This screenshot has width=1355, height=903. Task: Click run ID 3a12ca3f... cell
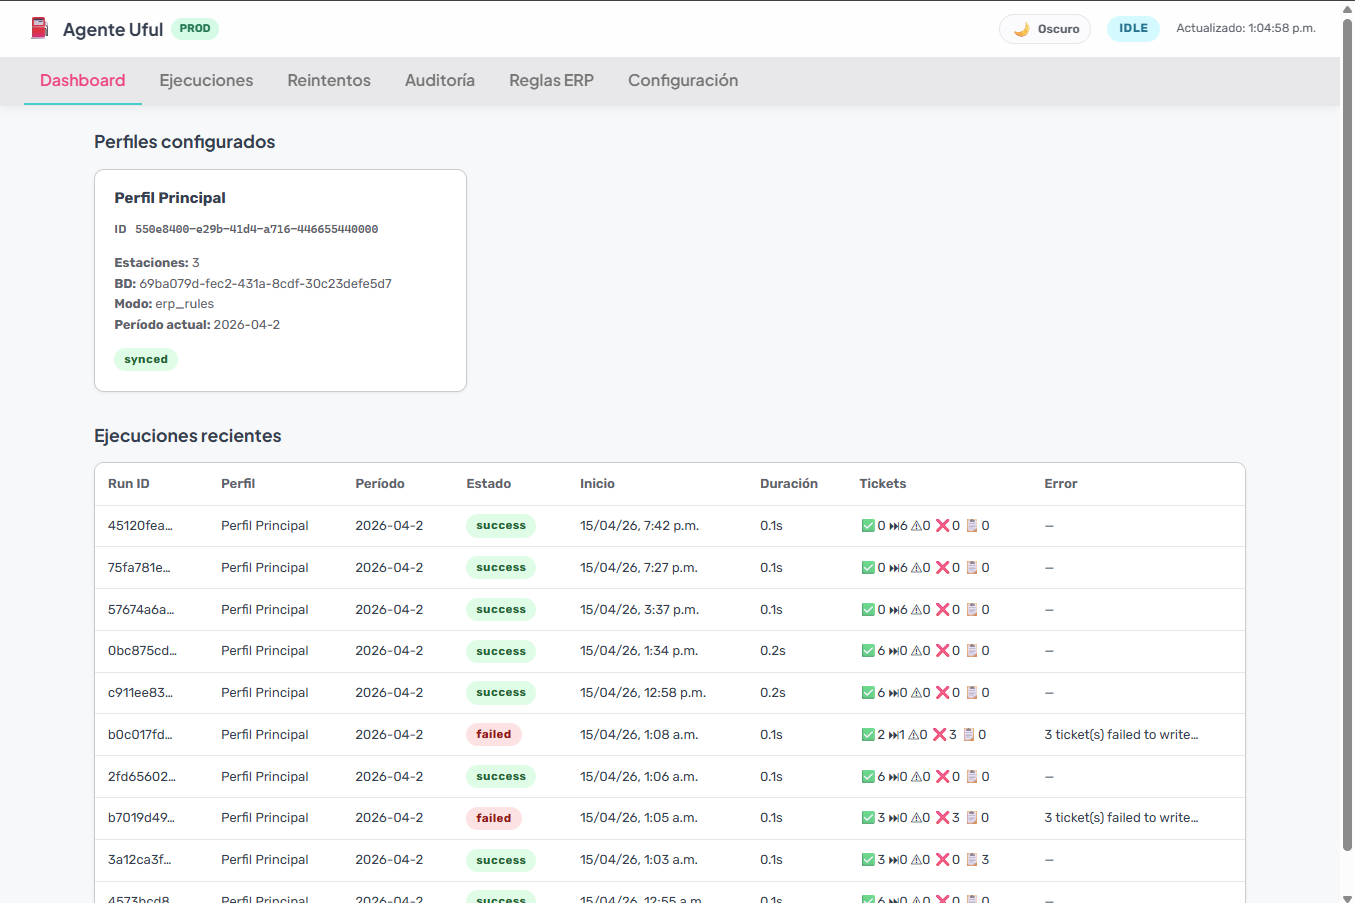point(140,860)
